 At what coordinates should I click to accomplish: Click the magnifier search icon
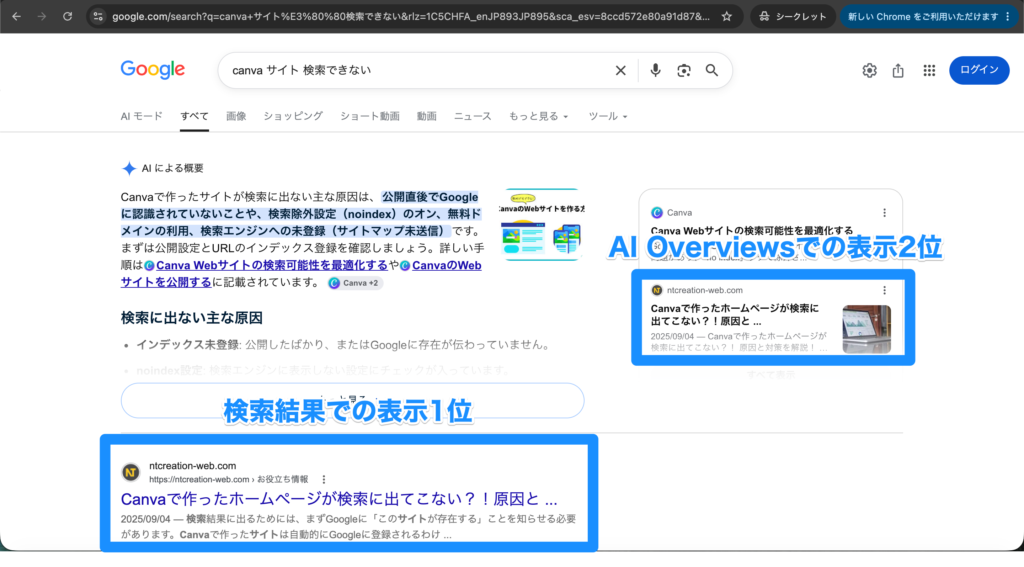(x=712, y=70)
